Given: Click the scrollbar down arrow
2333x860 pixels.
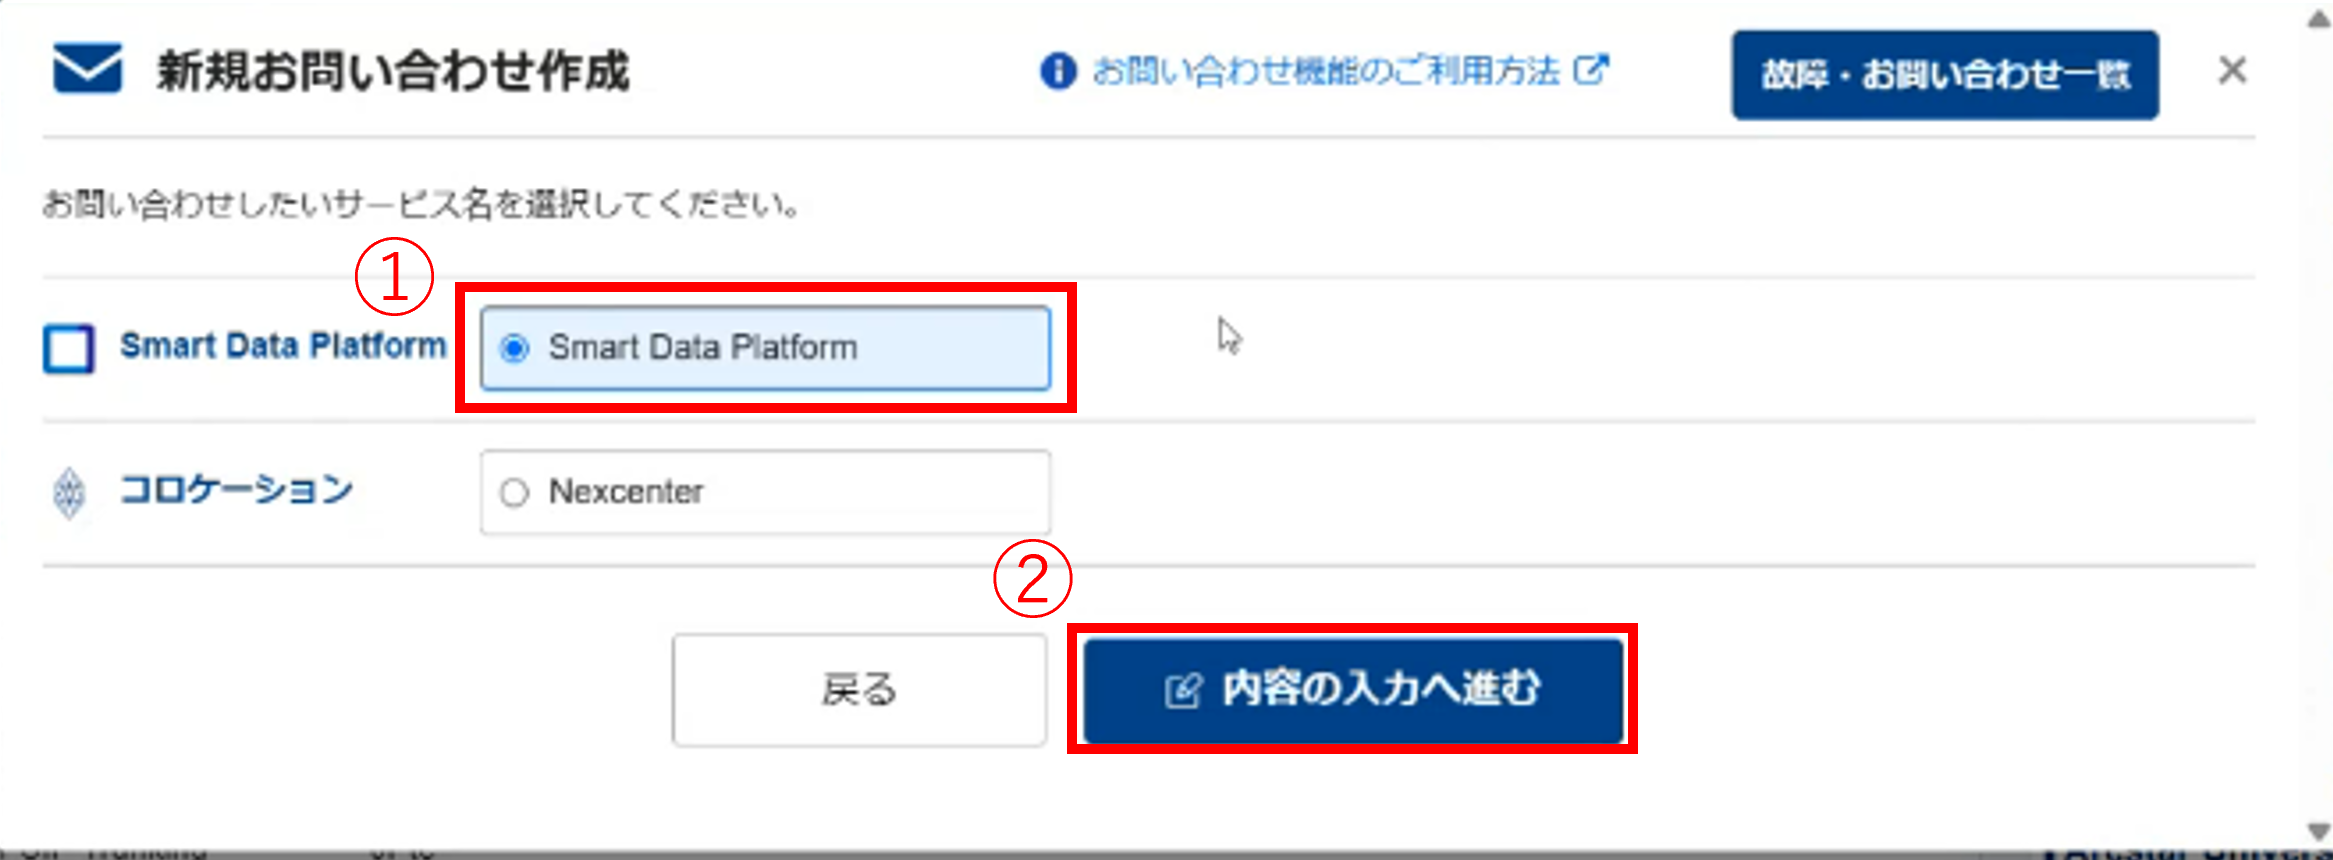Looking at the screenshot, I should pyautogui.click(x=2318, y=832).
